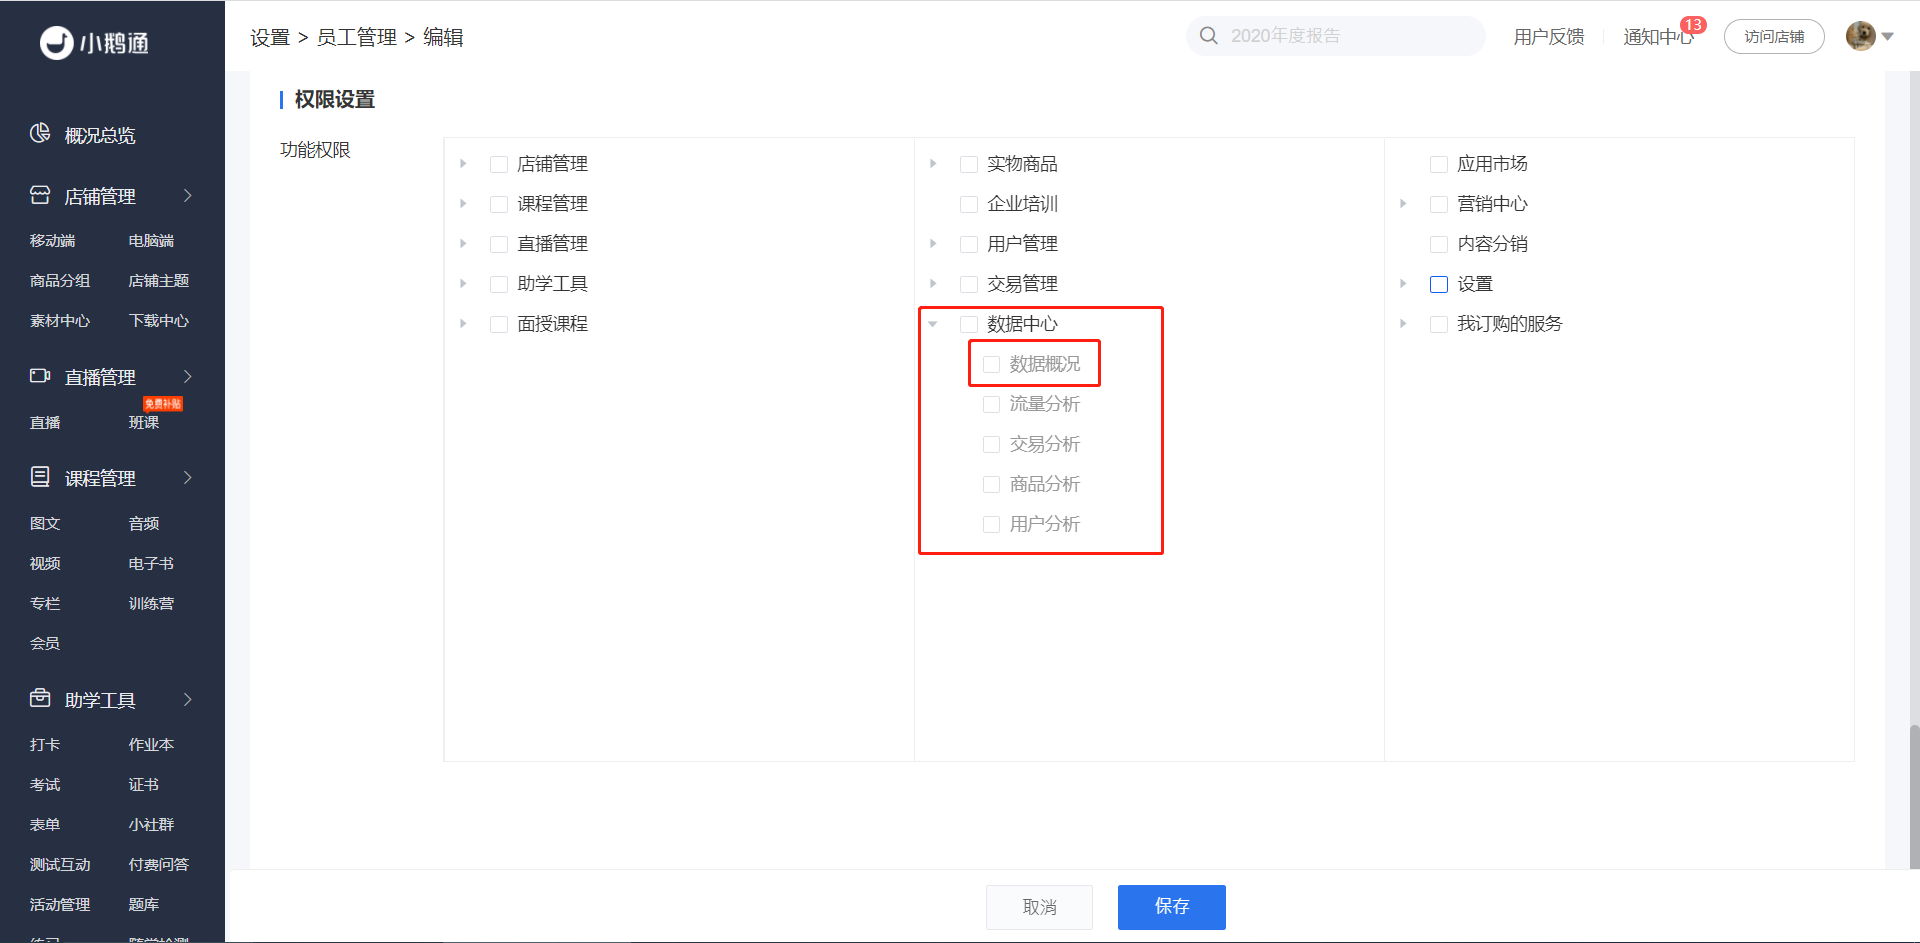The height and width of the screenshot is (943, 1920).
Task: Save the permission settings with 保存
Action: (x=1171, y=907)
